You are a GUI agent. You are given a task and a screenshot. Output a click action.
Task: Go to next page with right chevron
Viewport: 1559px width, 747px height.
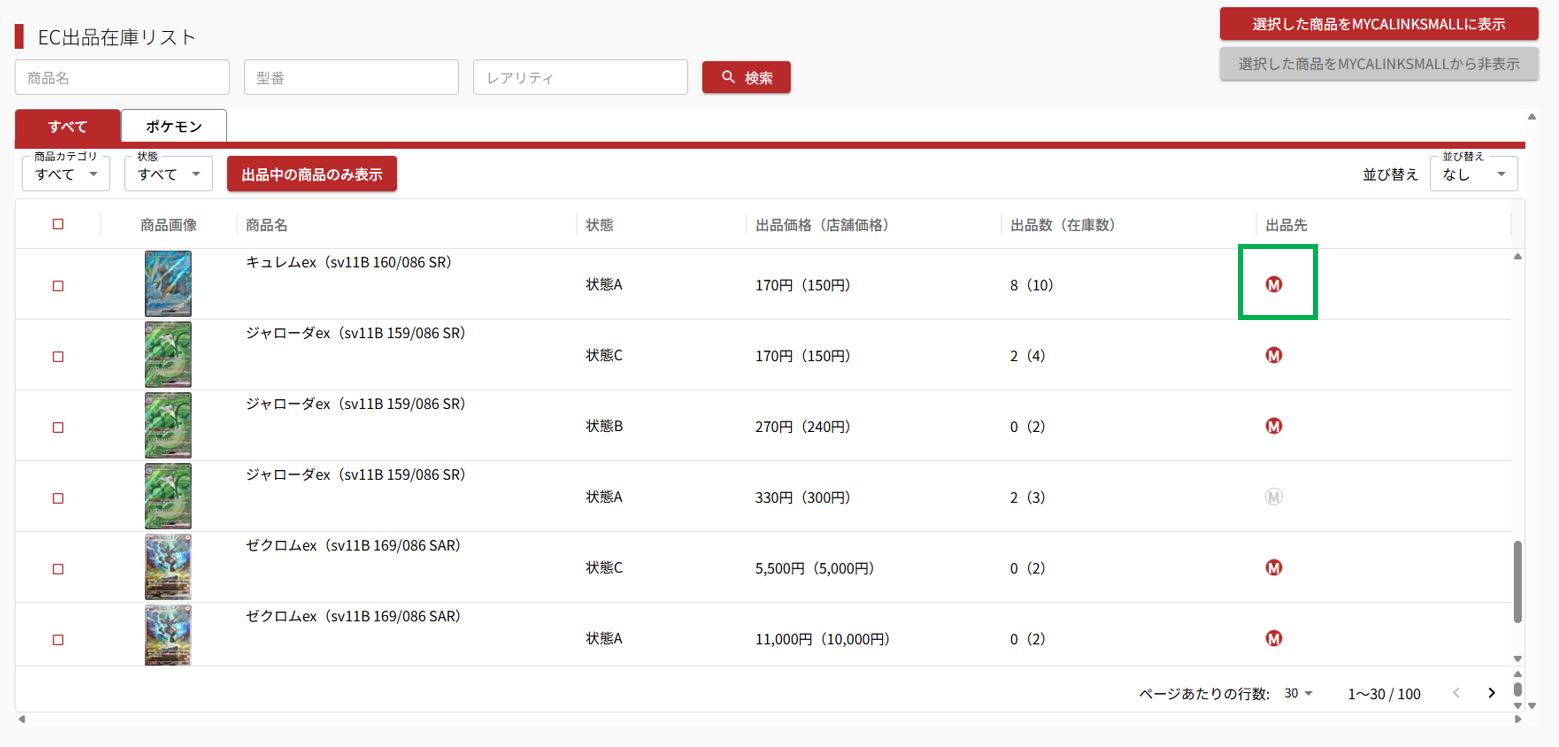coord(1492,693)
